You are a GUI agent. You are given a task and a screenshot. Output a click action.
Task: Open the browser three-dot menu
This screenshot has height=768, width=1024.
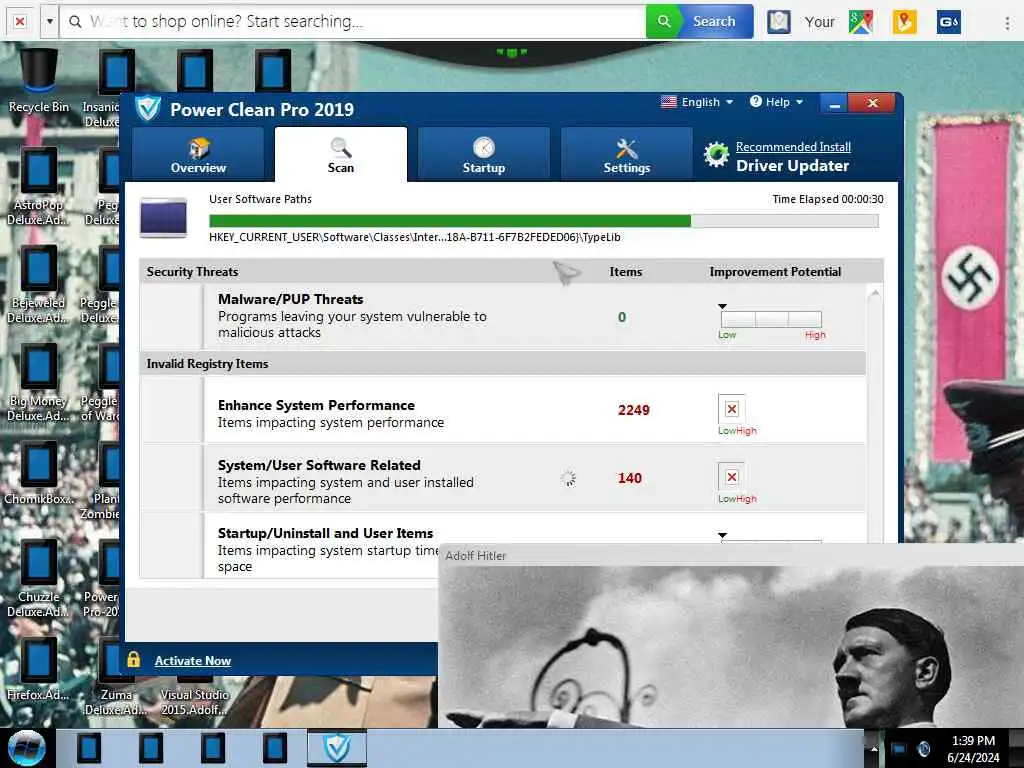[x=1007, y=22]
